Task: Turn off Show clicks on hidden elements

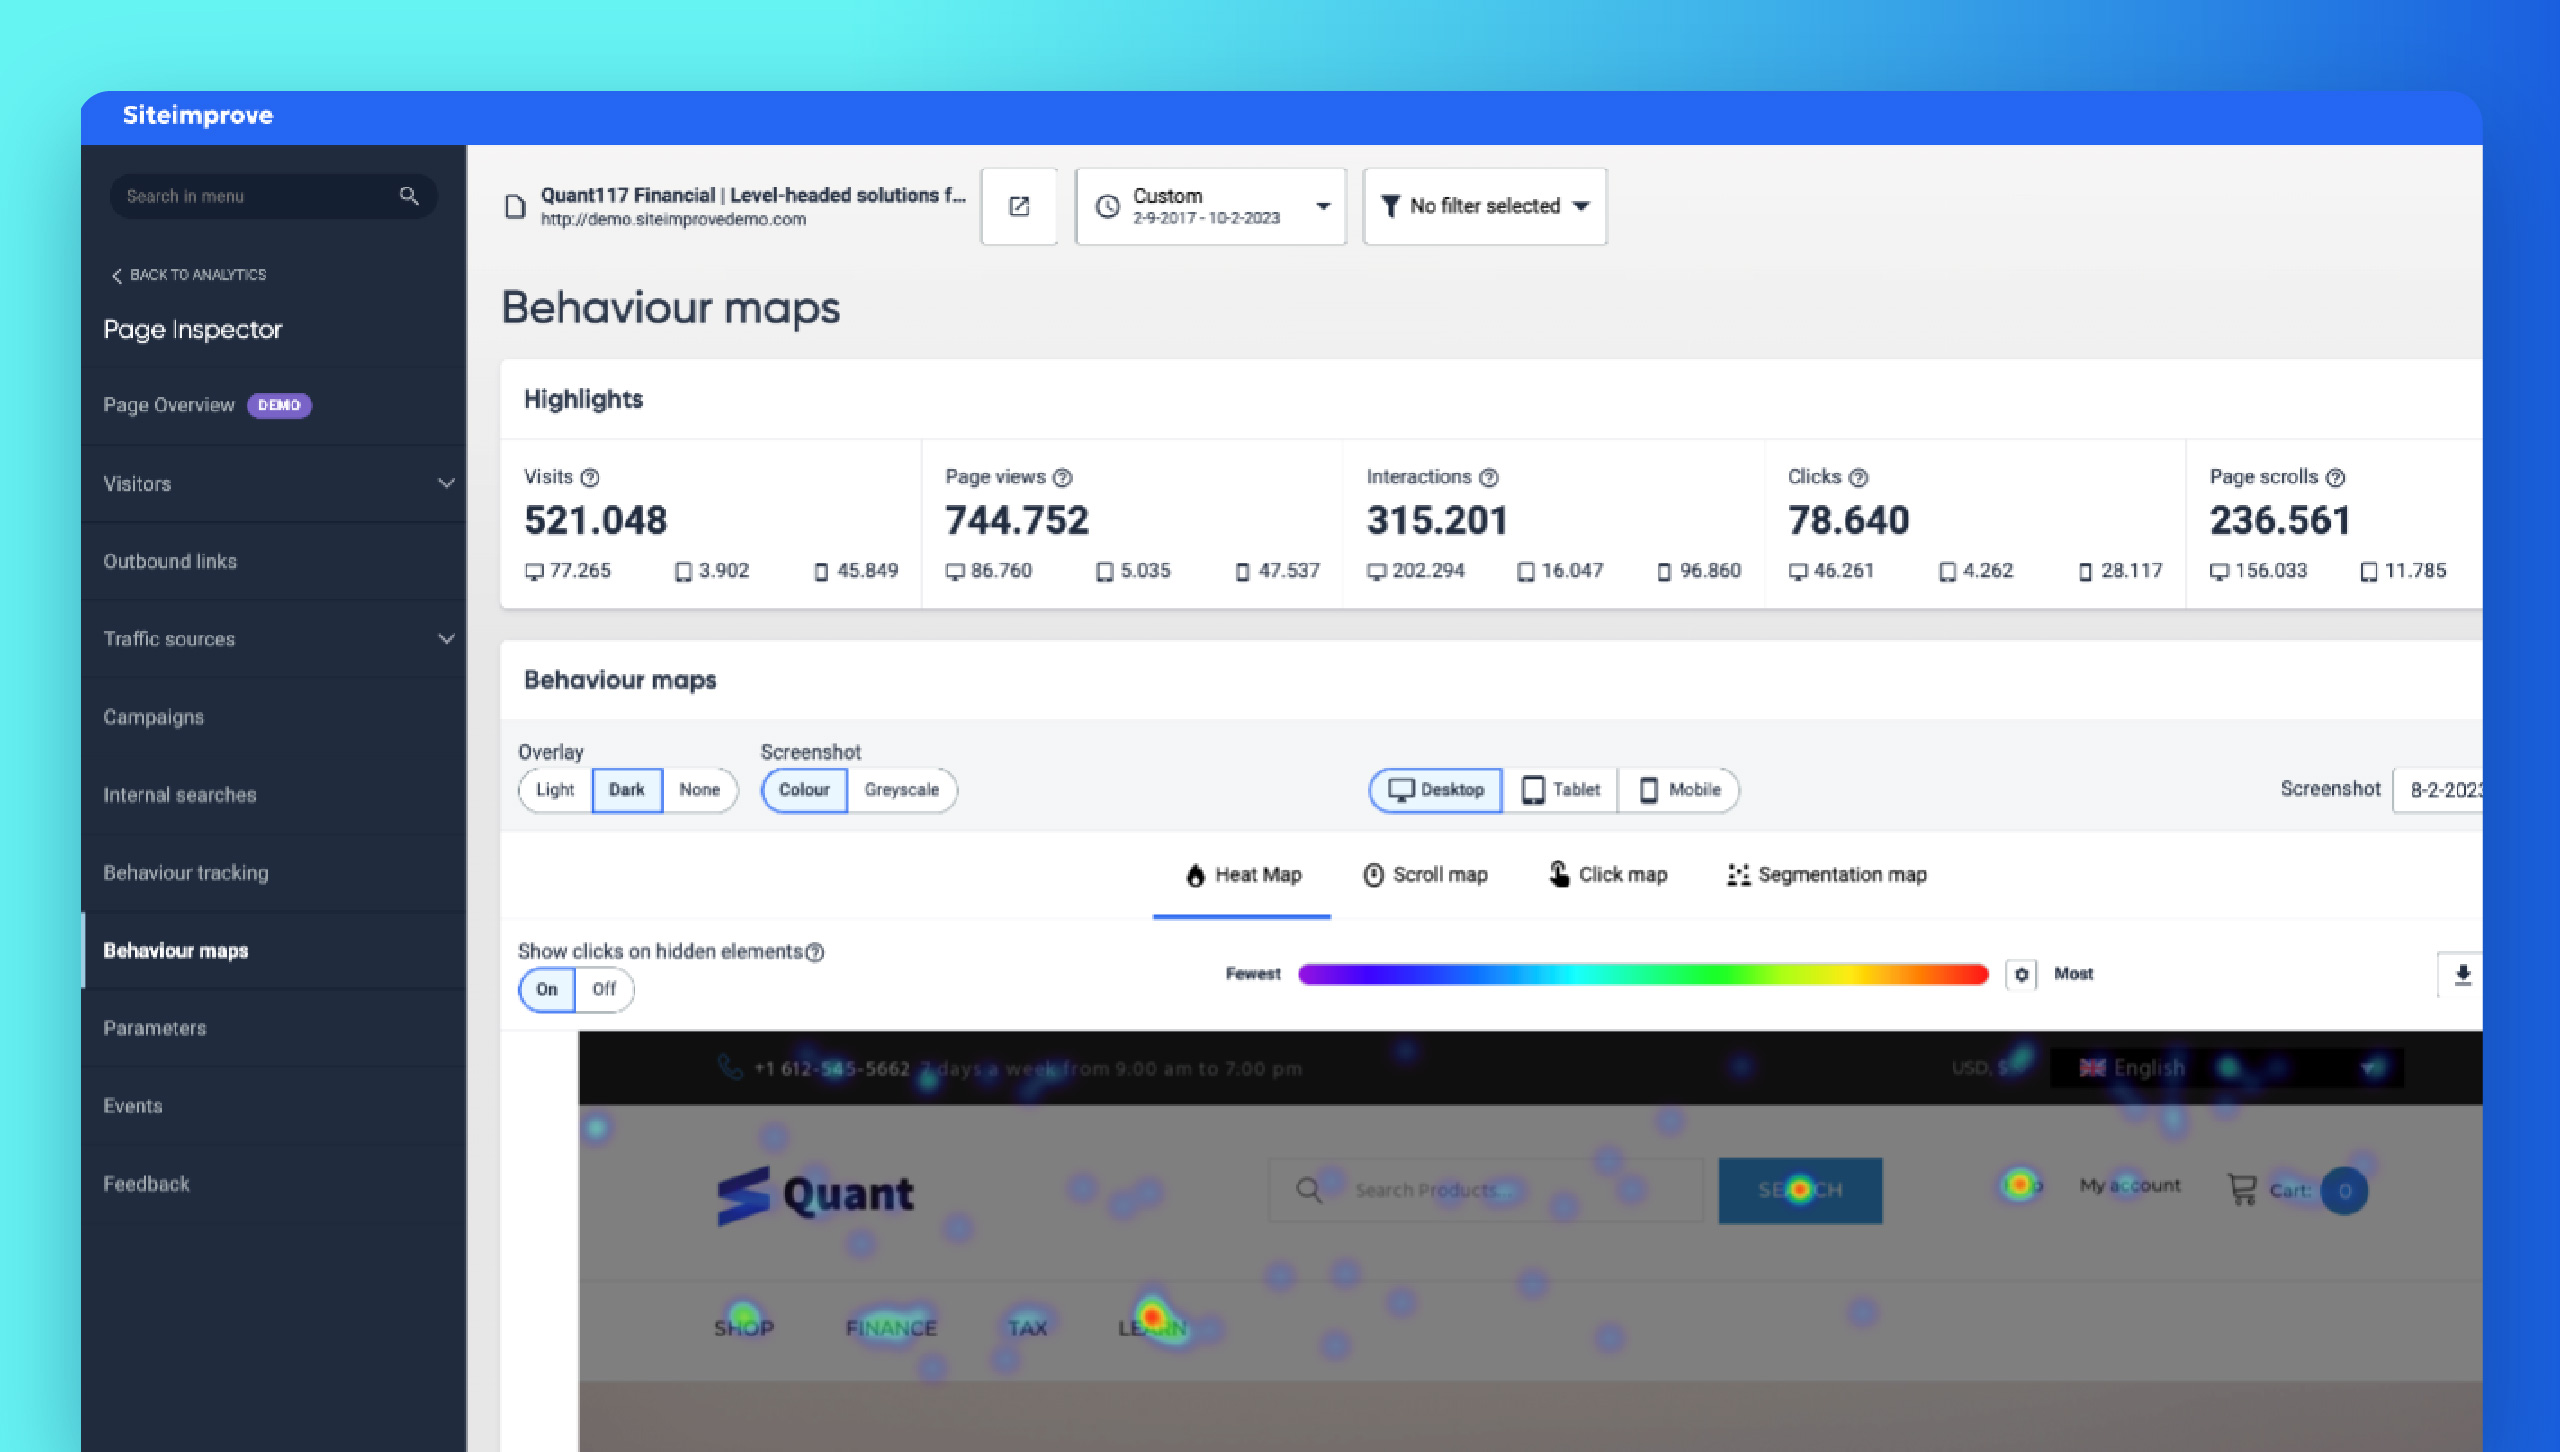Action: (x=604, y=989)
